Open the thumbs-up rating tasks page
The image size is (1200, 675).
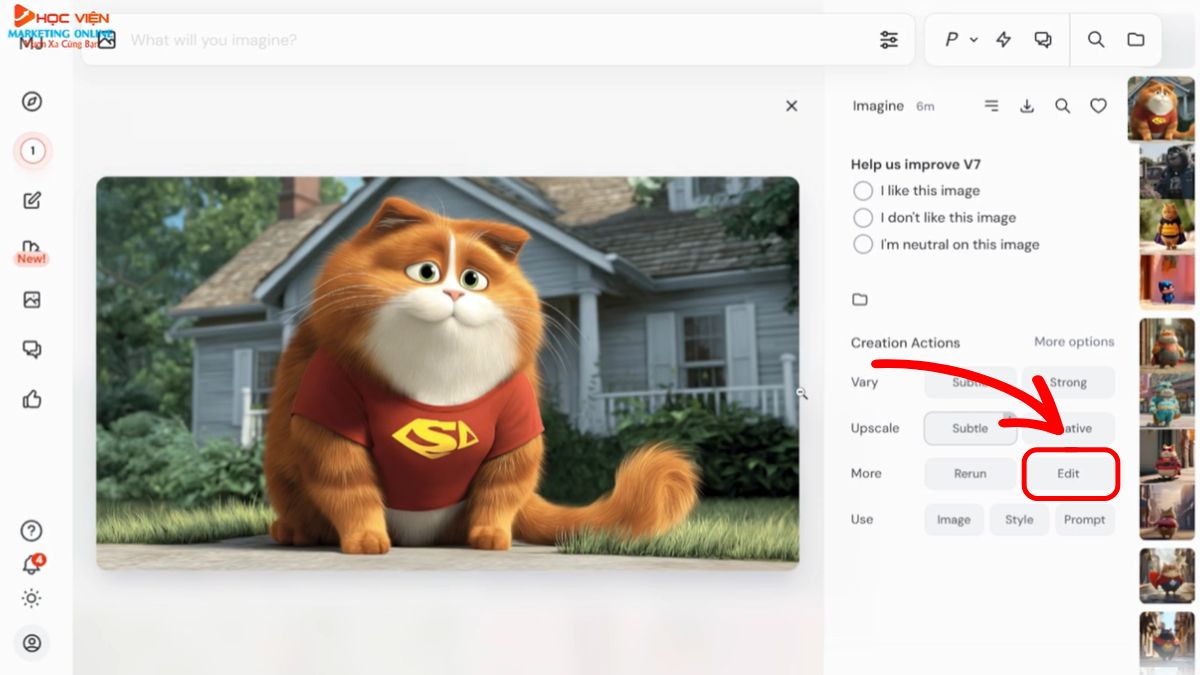[x=32, y=400]
